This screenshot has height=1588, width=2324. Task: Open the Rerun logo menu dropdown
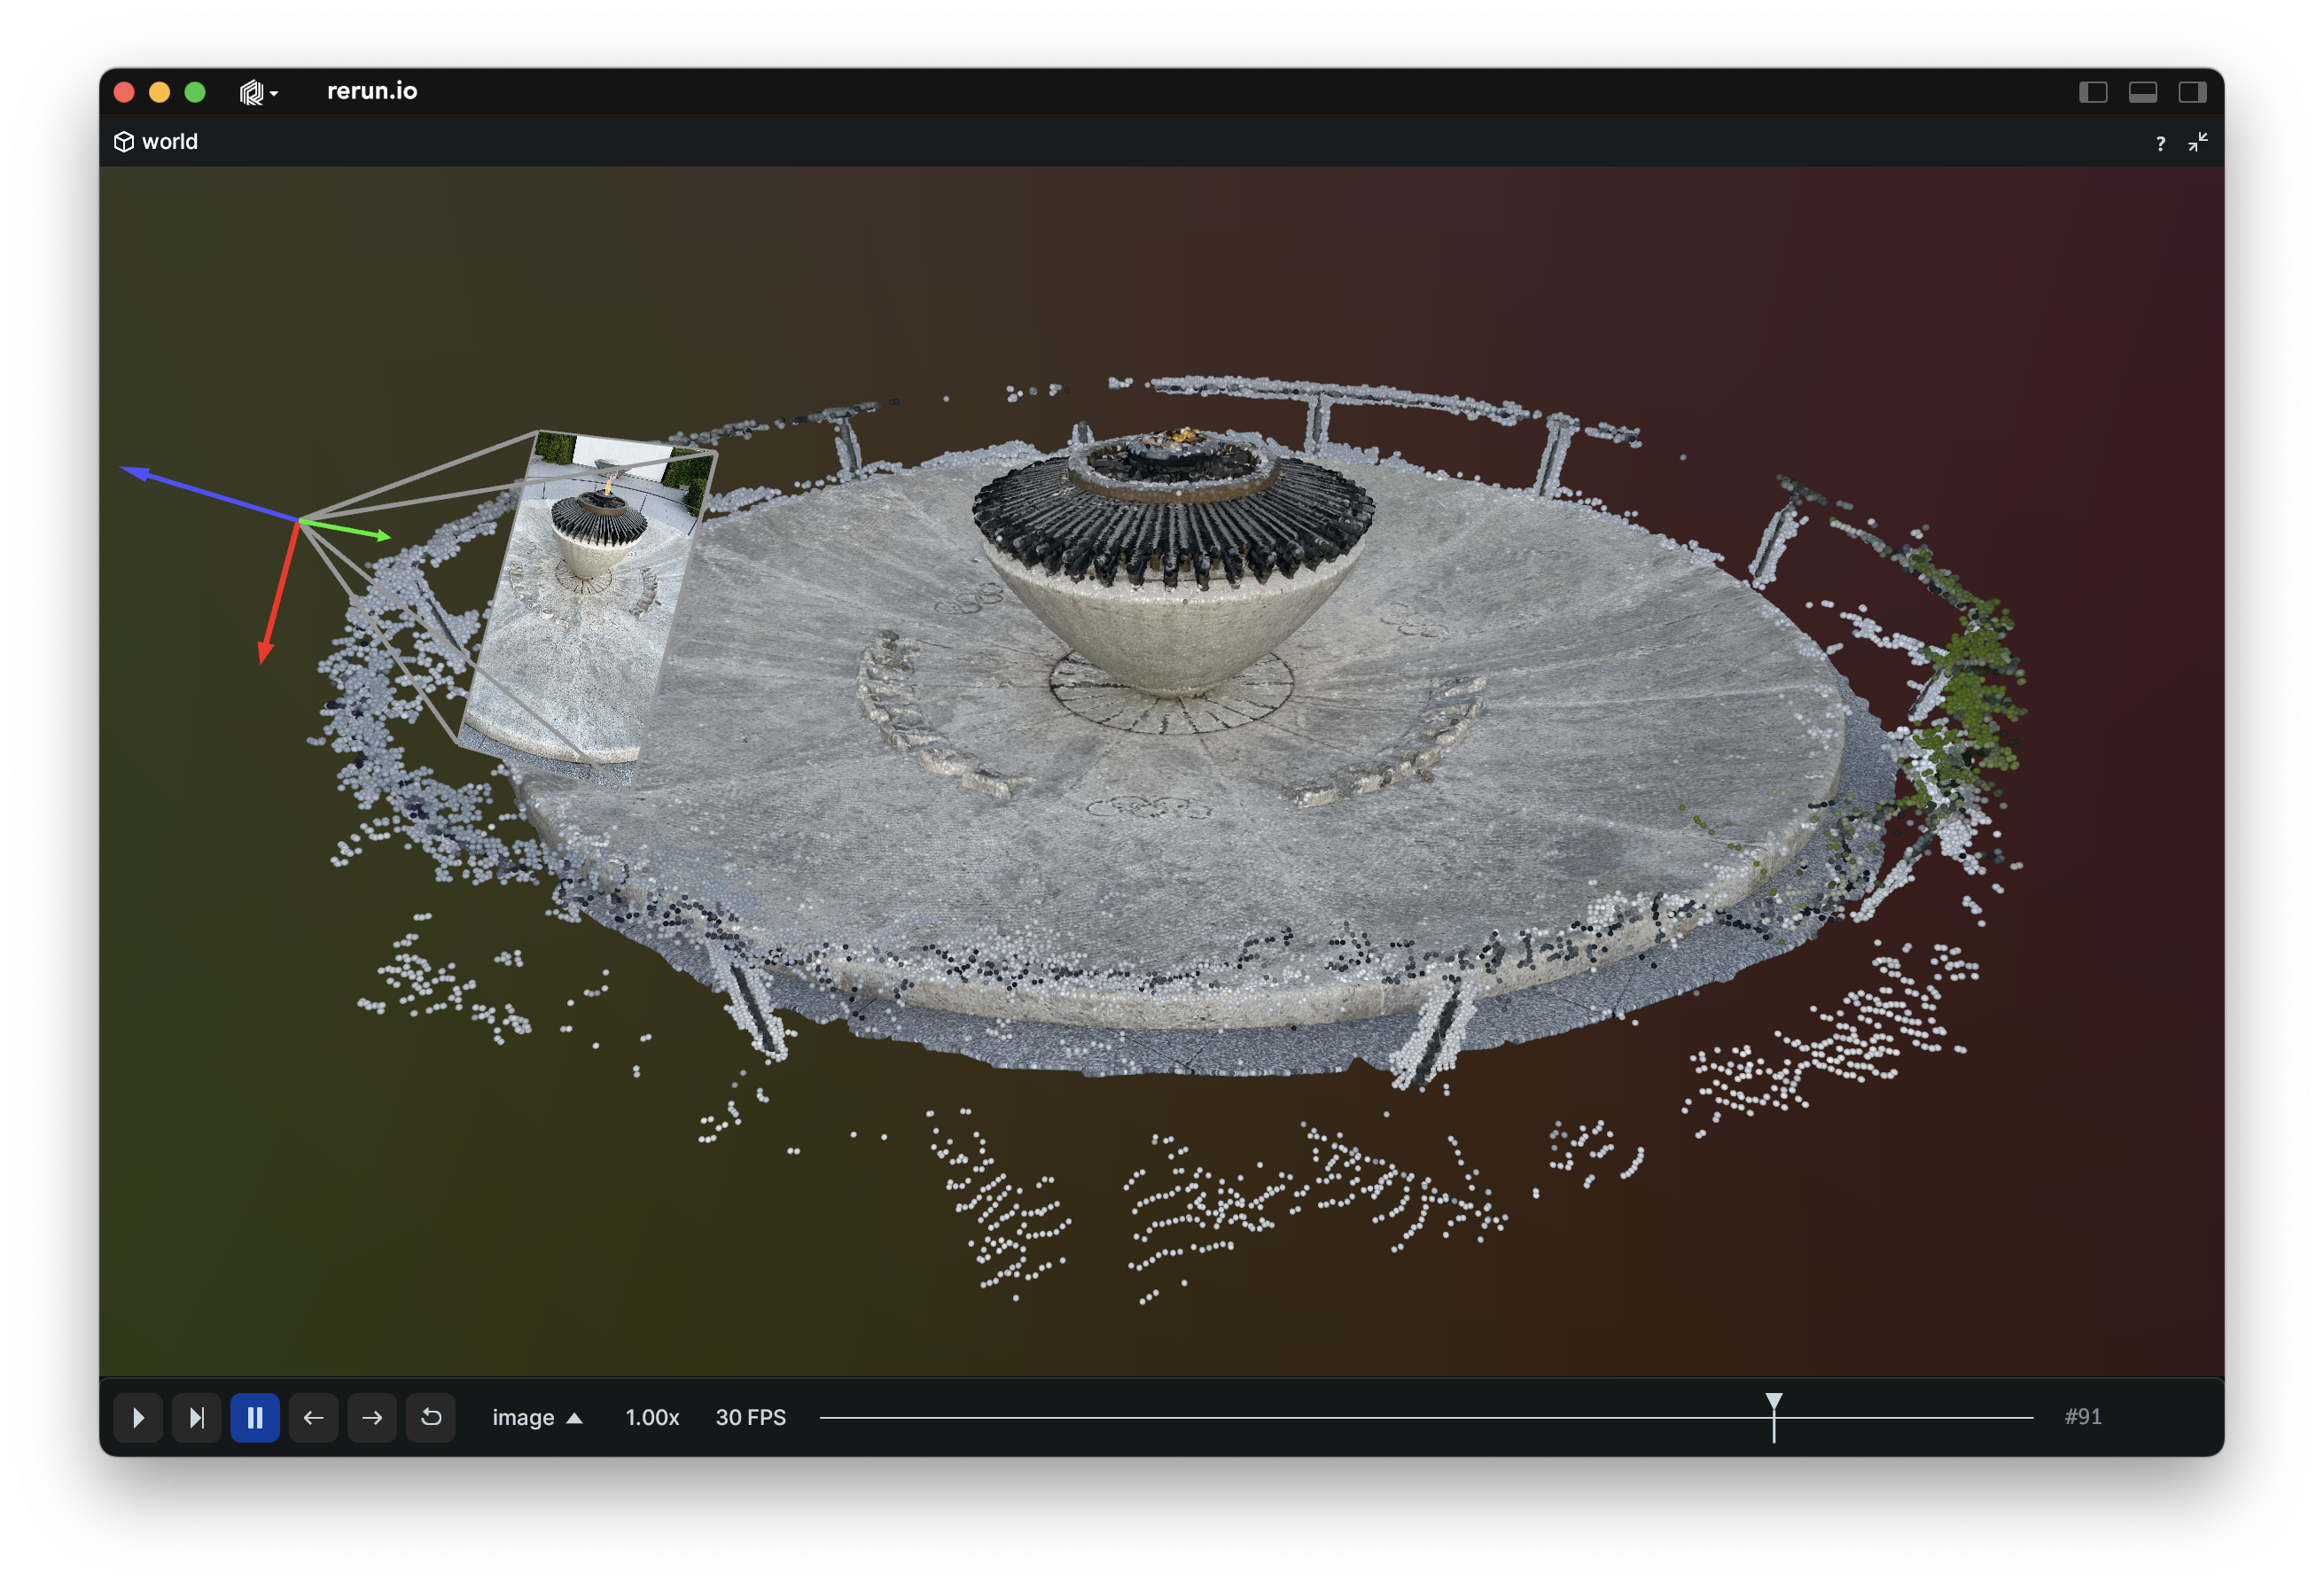[258, 92]
